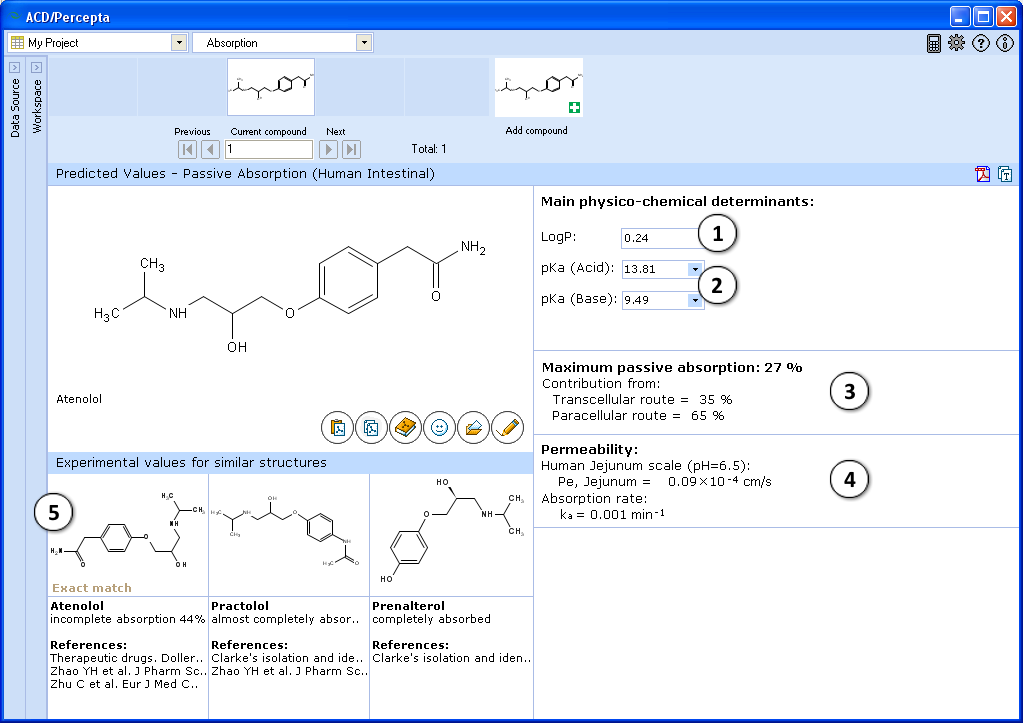Screen dimensions: 1023x723
Task: Open settings gear icon
Action: click(956, 43)
